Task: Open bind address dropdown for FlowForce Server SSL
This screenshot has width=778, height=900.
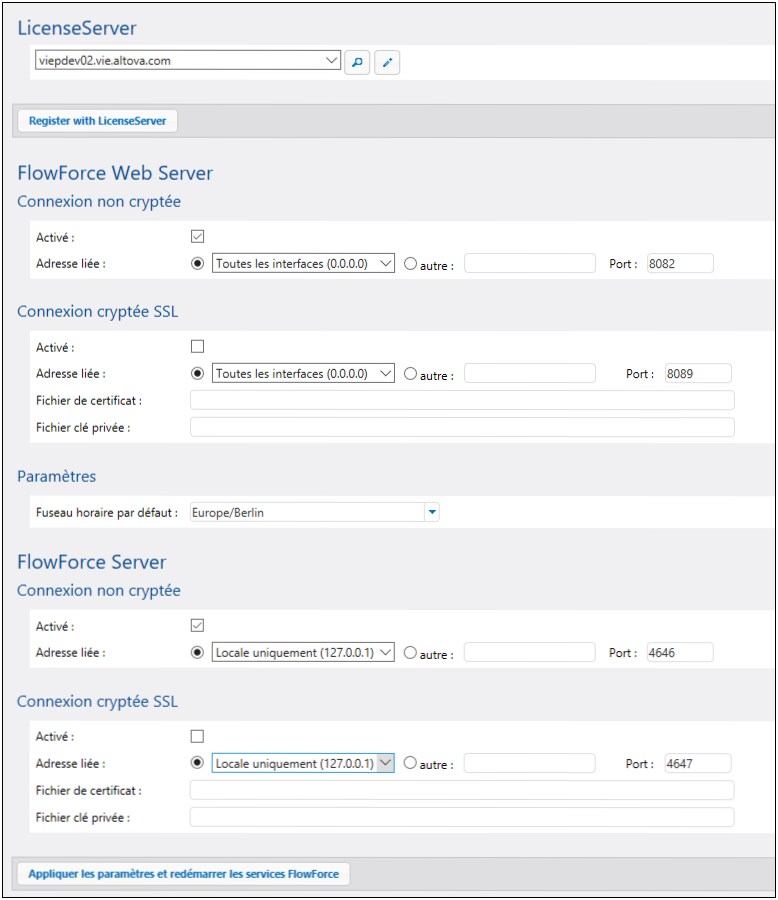Action: click(x=303, y=763)
